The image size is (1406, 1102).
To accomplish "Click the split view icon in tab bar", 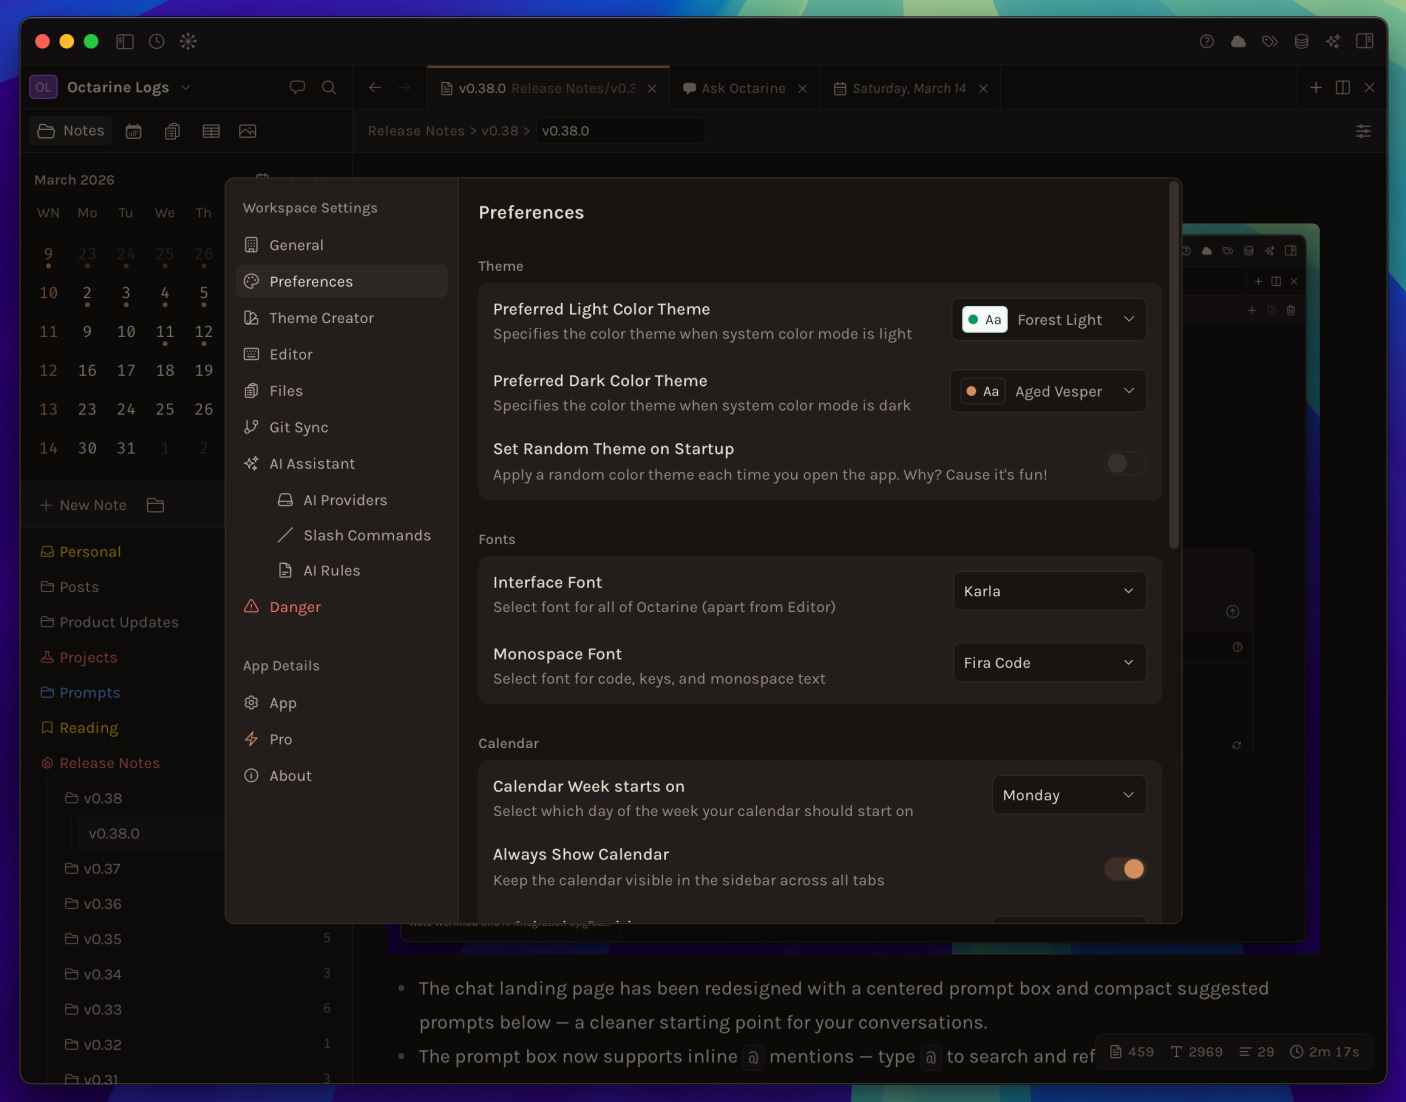I will (1343, 87).
